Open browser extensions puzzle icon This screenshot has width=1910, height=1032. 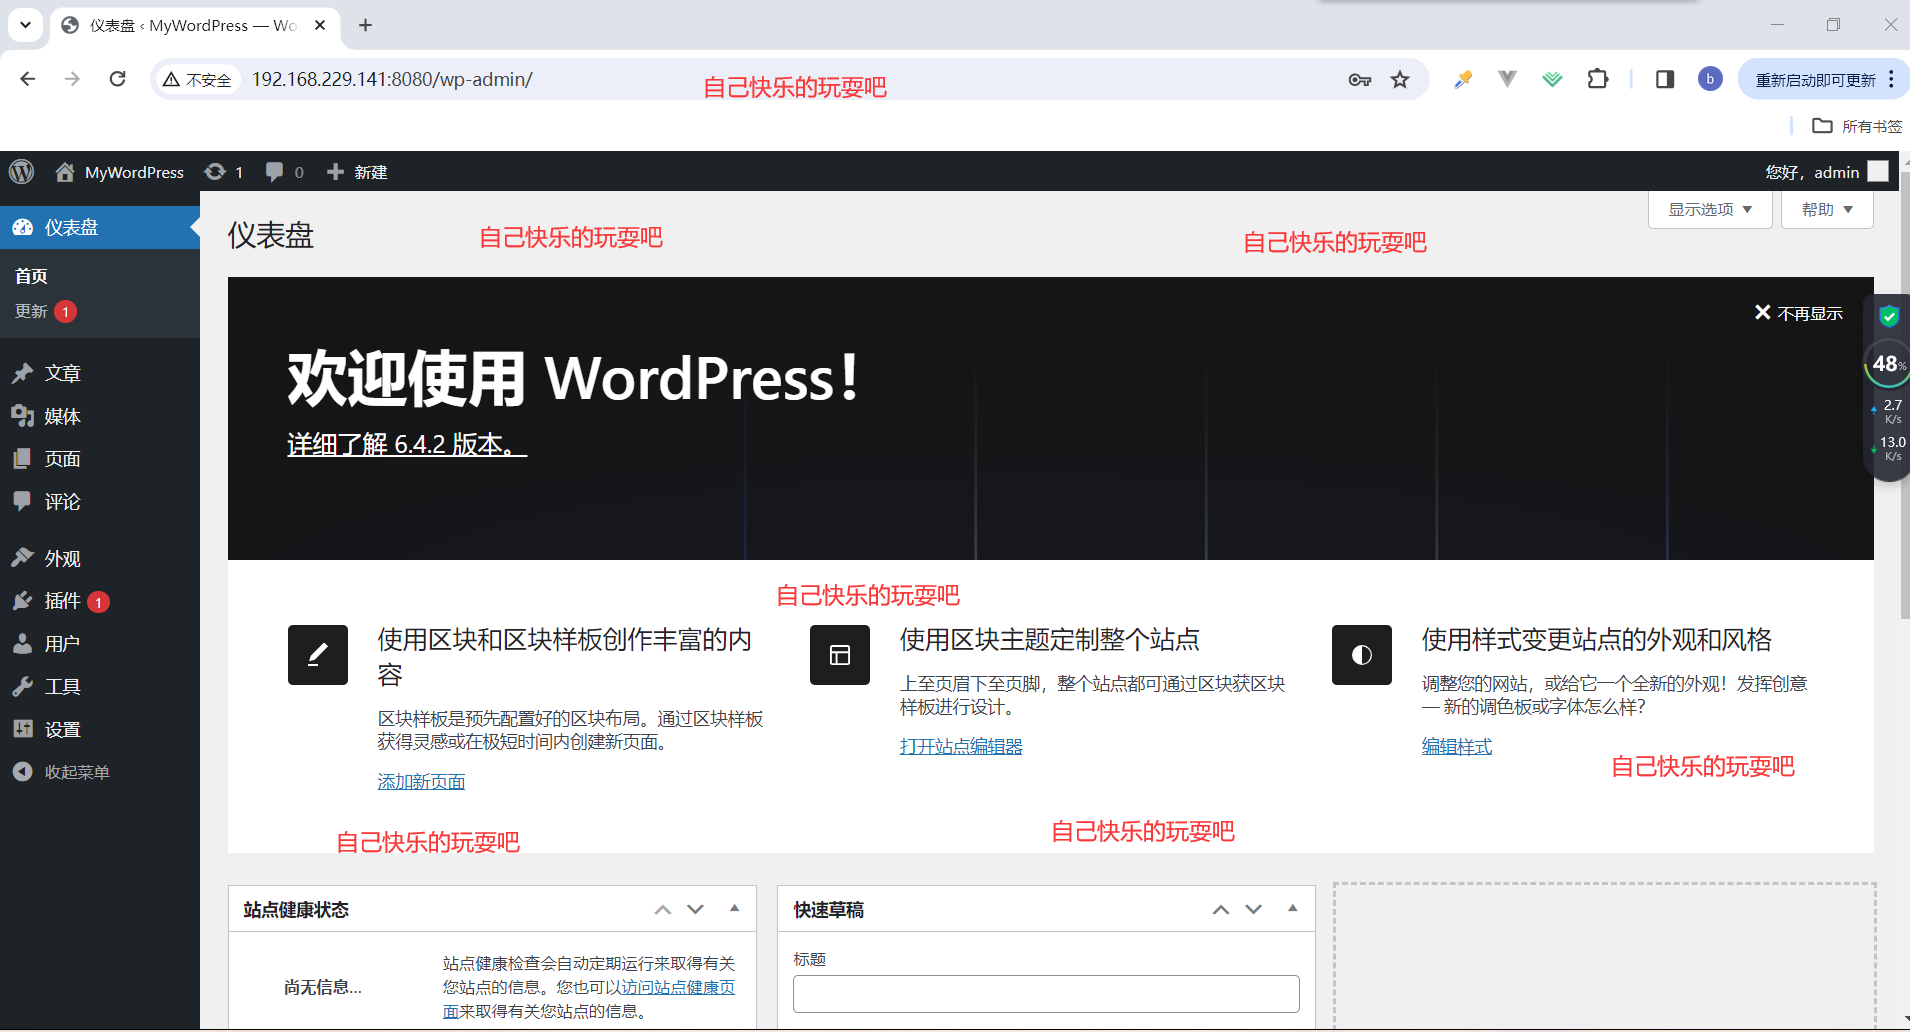click(1598, 79)
